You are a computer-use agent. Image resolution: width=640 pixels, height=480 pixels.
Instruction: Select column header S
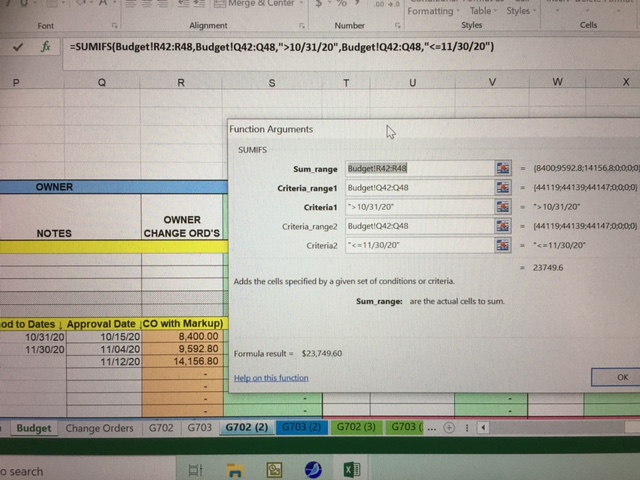272,83
